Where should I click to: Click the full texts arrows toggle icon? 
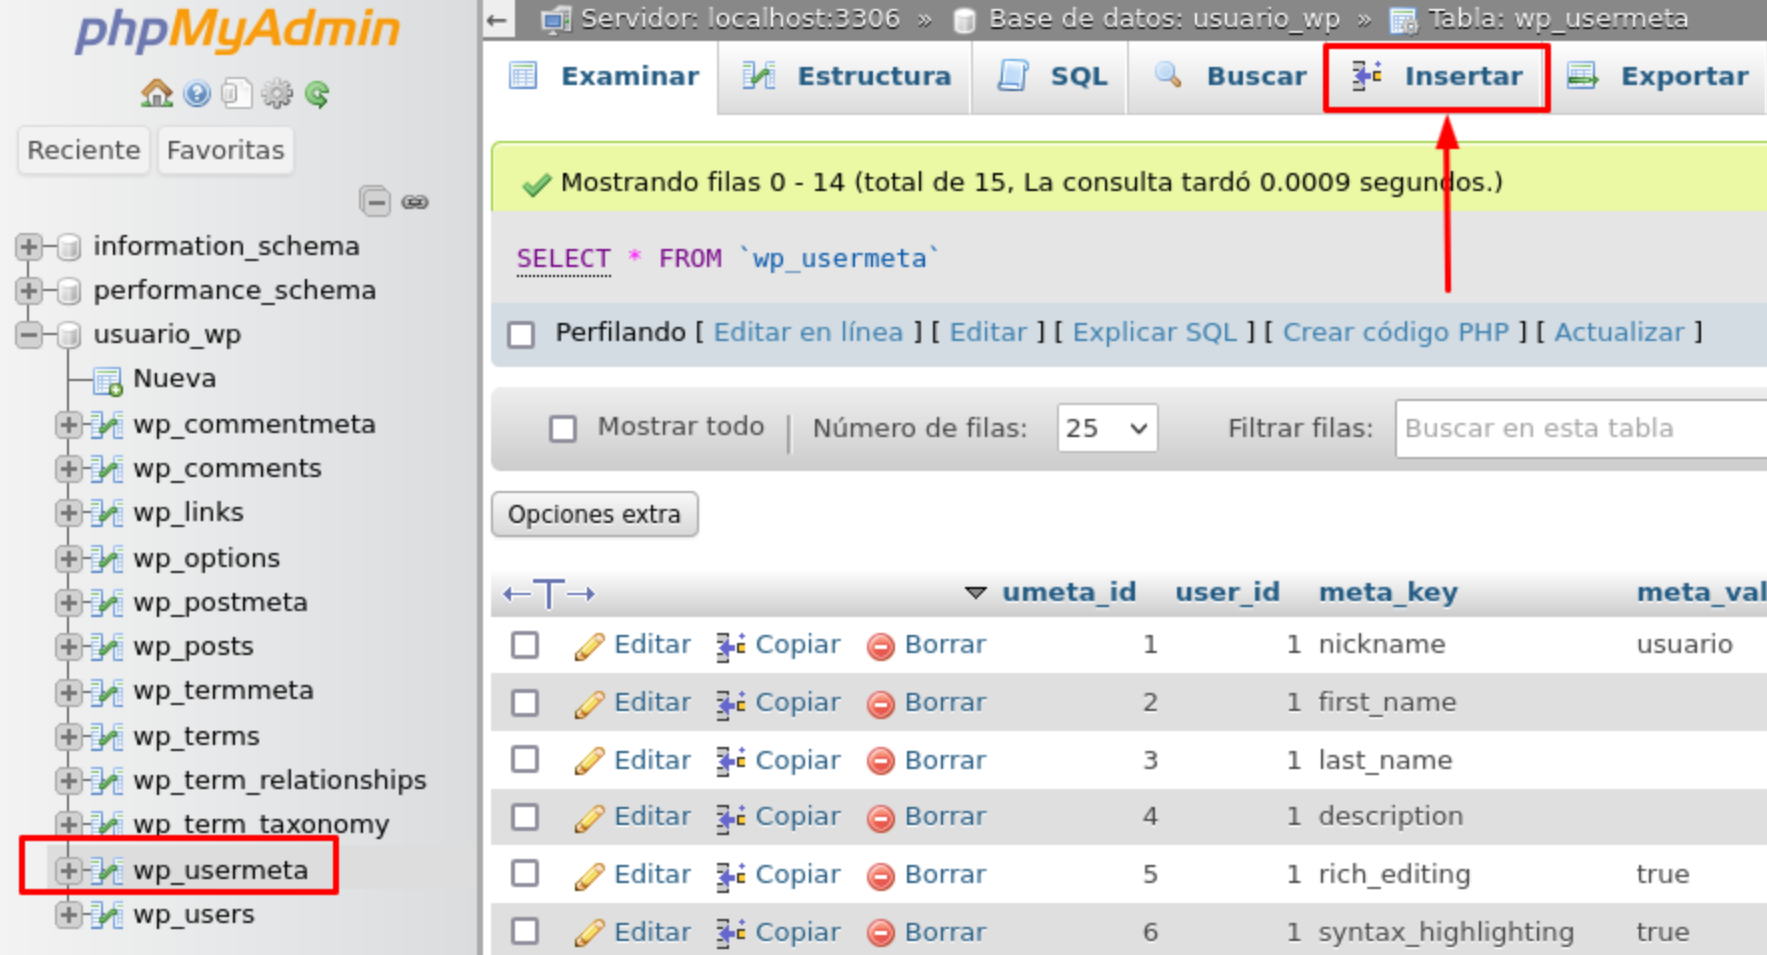point(549,593)
